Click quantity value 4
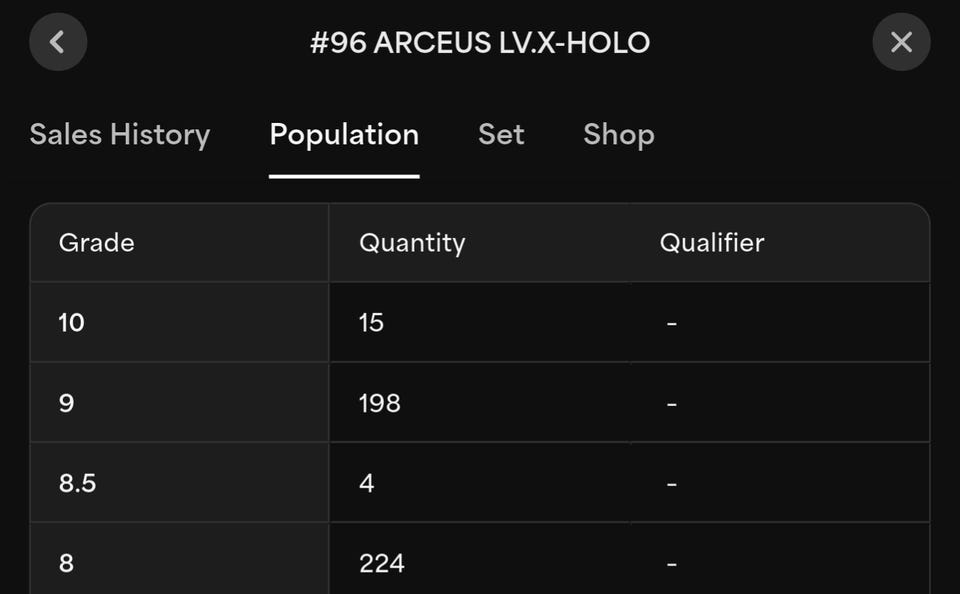Image resolution: width=960 pixels, height=594 pixels. [x=367, y=483]
